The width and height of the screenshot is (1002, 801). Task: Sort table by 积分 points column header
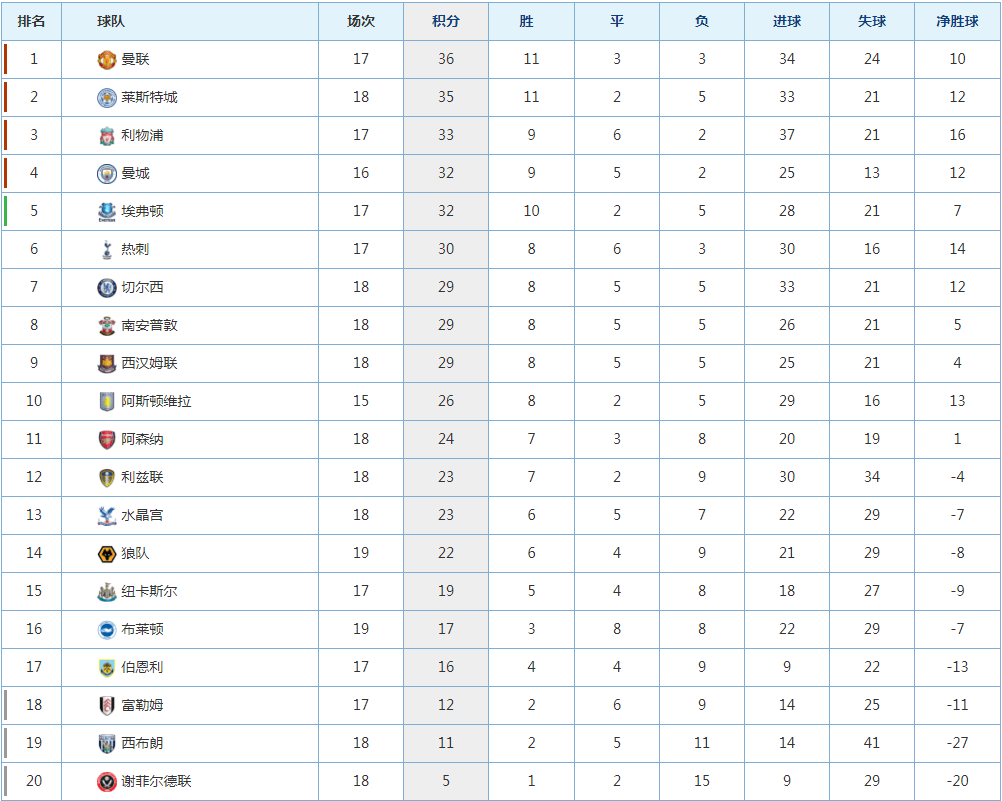(x=445, y=21)
